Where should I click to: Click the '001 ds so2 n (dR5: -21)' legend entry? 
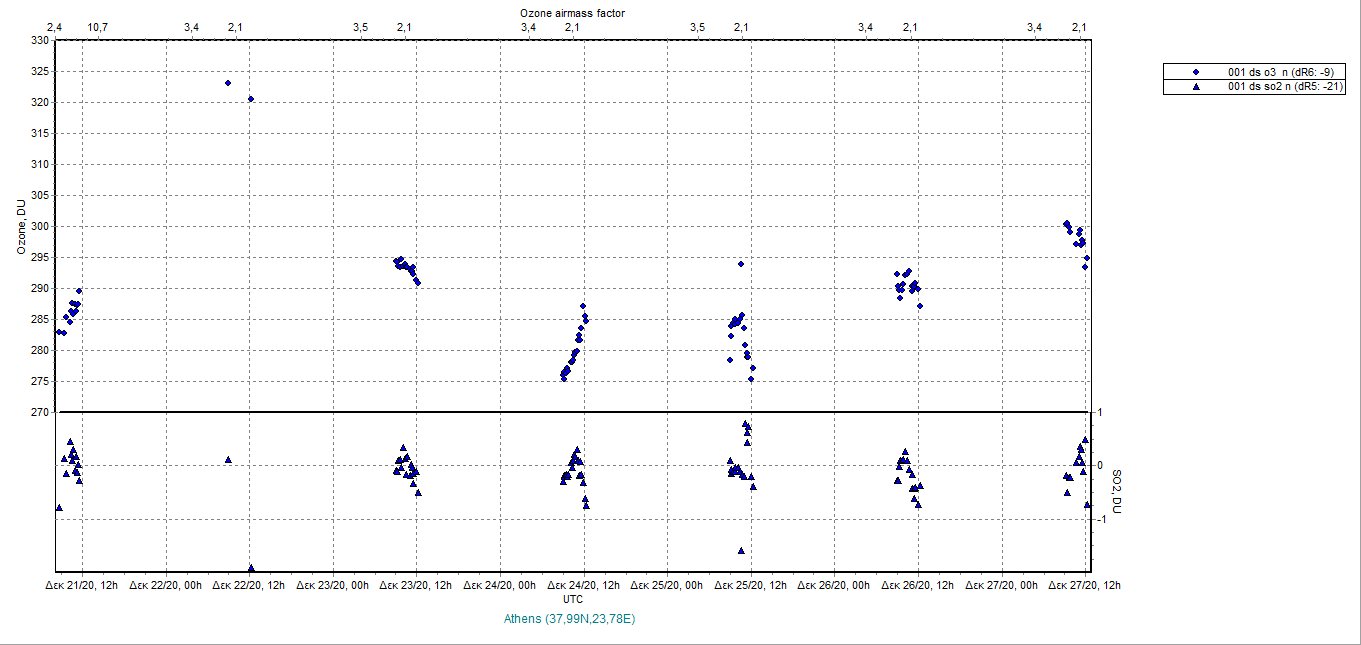[x=1284, y=87]
